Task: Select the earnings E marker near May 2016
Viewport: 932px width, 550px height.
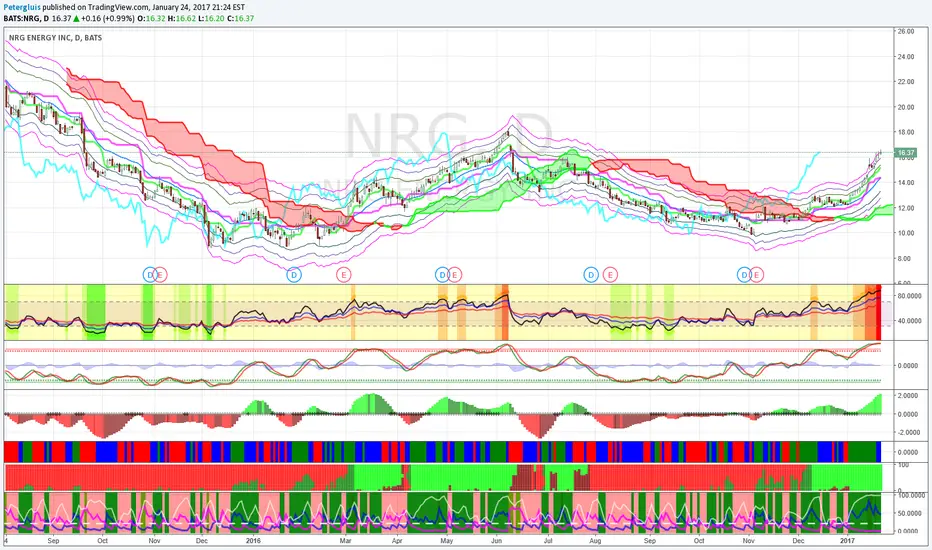Action: (454, 275)
